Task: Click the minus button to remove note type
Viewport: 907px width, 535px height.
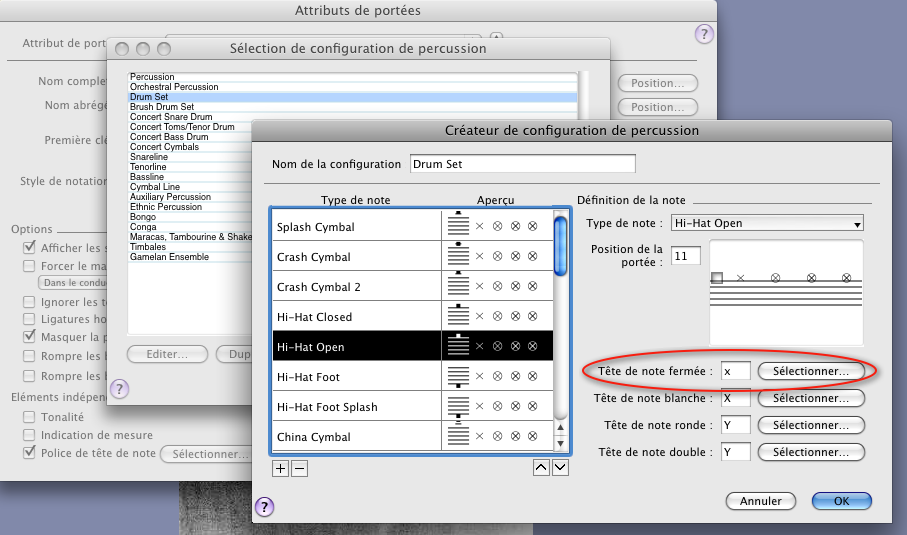Action: point(299,467)
